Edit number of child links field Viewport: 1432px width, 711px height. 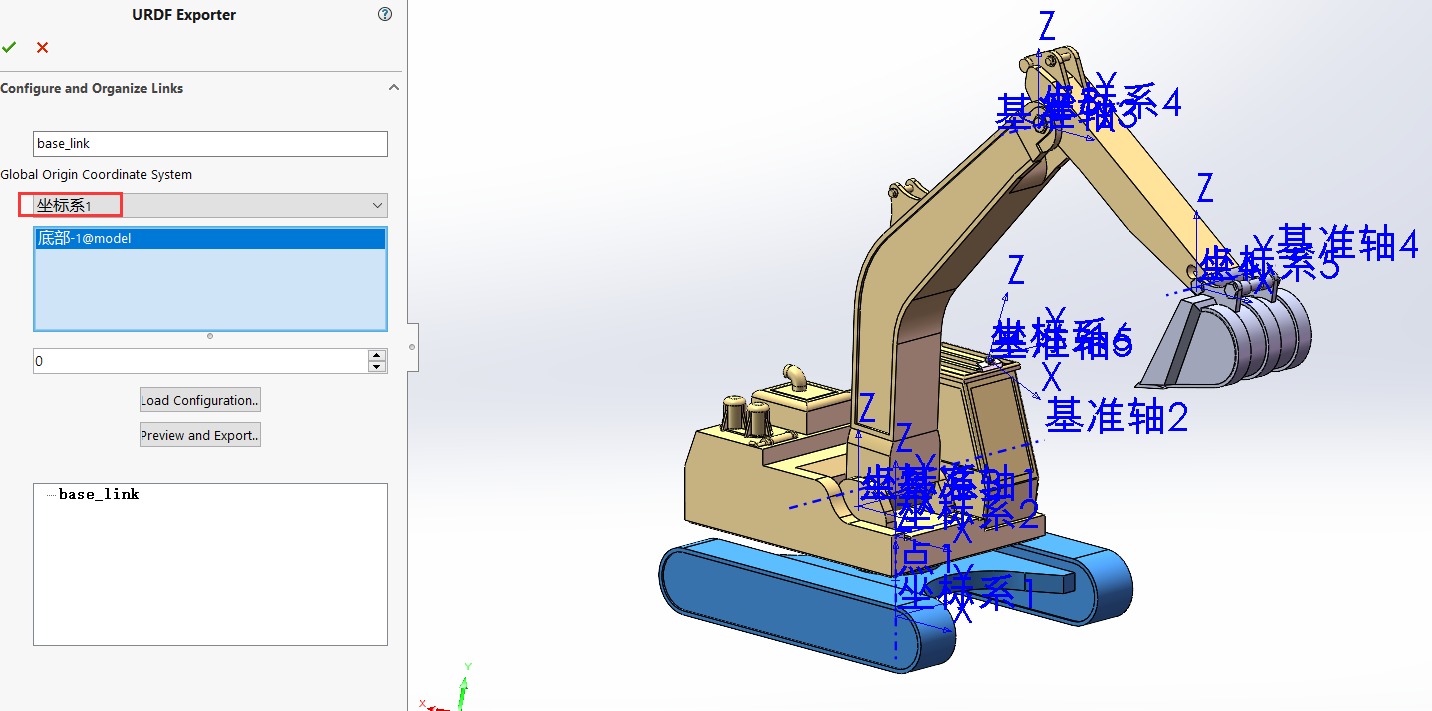(201, 361)
